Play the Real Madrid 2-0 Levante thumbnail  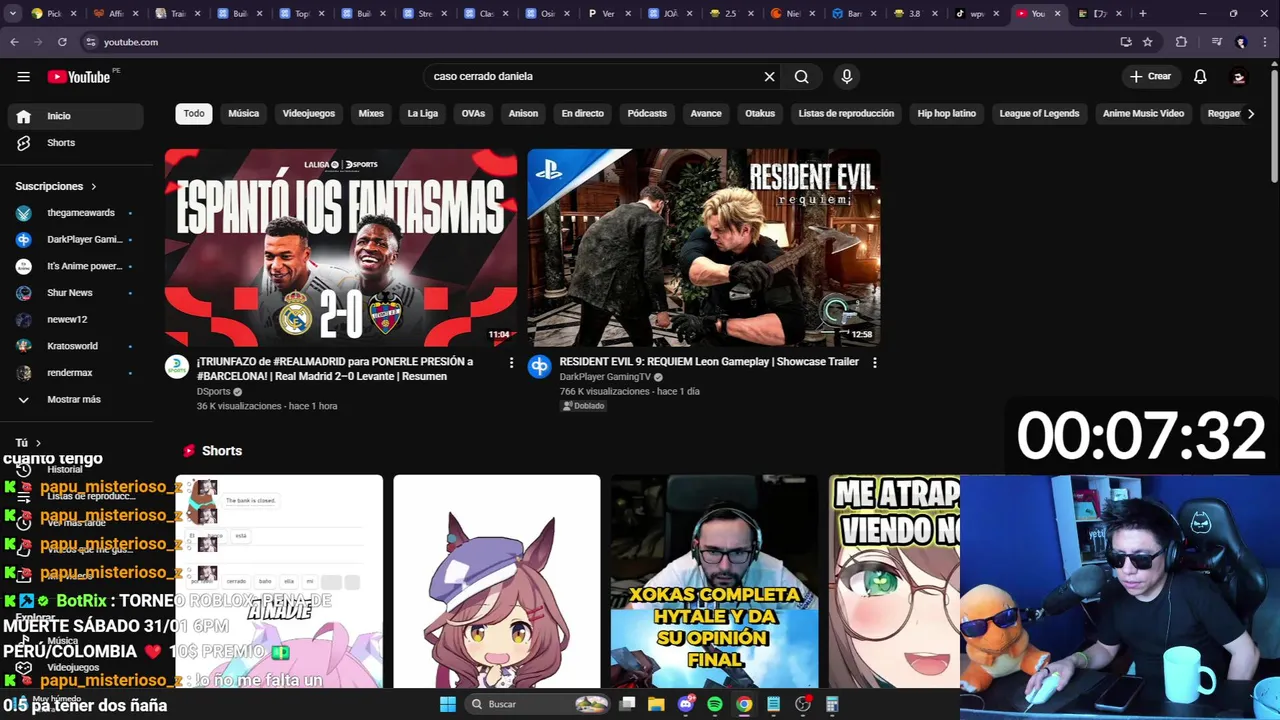pyautogui.click(x=341, y=248)
